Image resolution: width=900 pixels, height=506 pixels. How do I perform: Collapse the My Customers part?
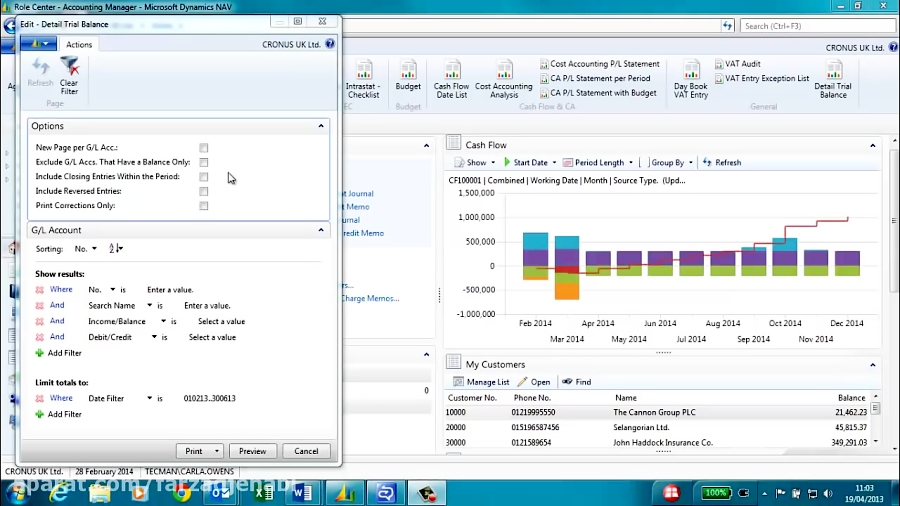872,365
